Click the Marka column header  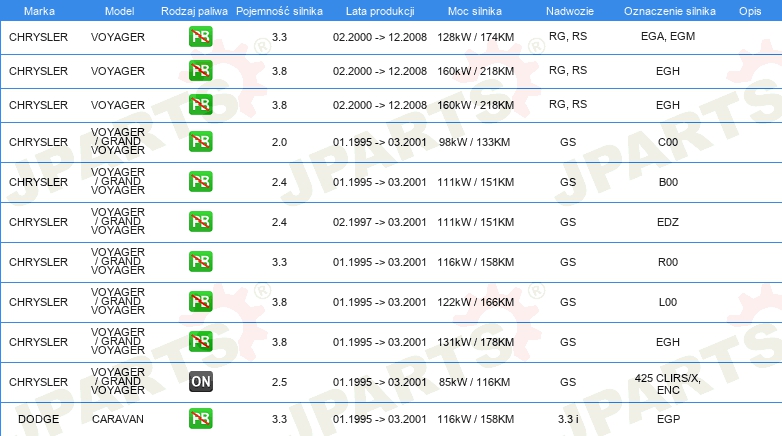click(39, 11)
